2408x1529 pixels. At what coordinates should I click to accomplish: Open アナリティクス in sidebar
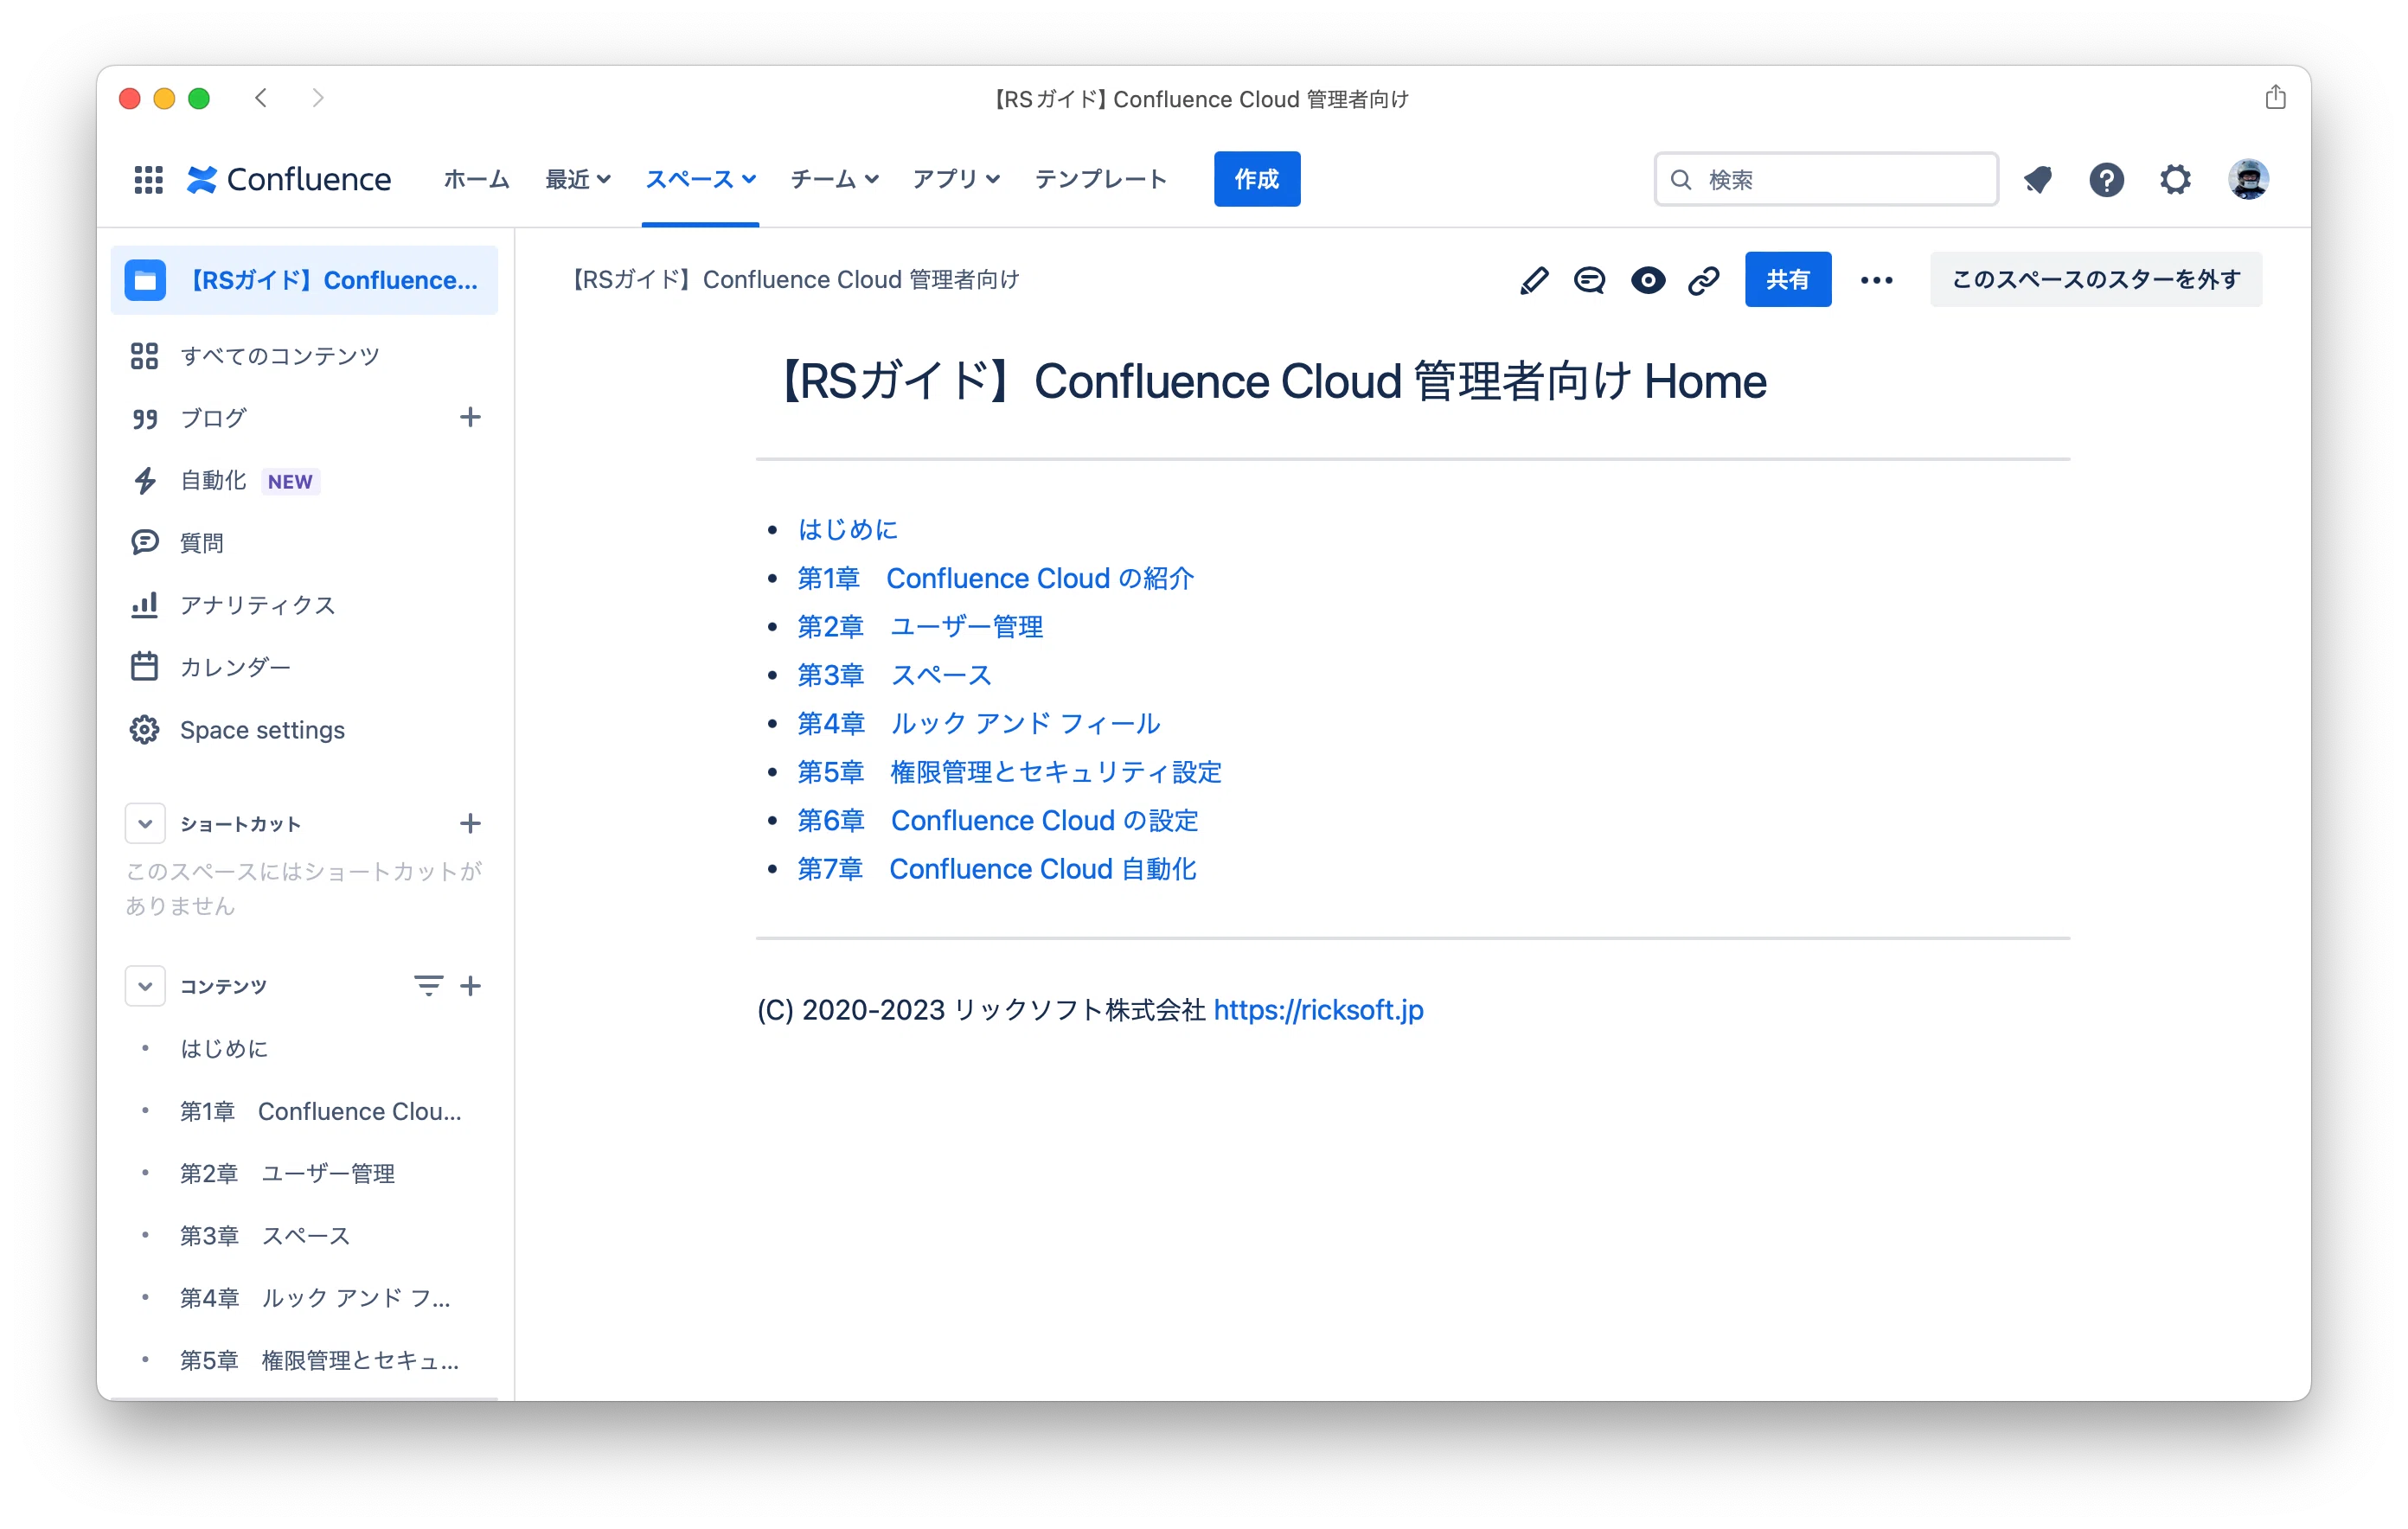click(304, 605)
